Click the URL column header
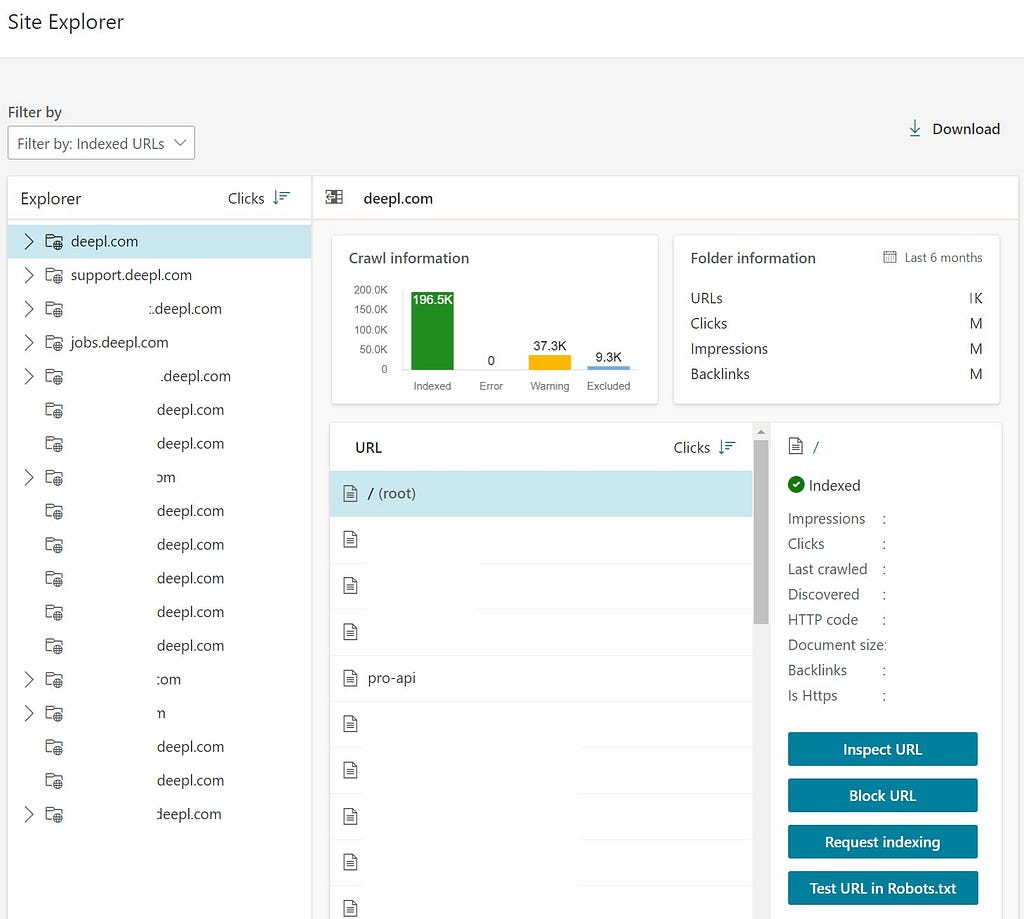This screenshot has height=919, width=1024. pos(368,447)
